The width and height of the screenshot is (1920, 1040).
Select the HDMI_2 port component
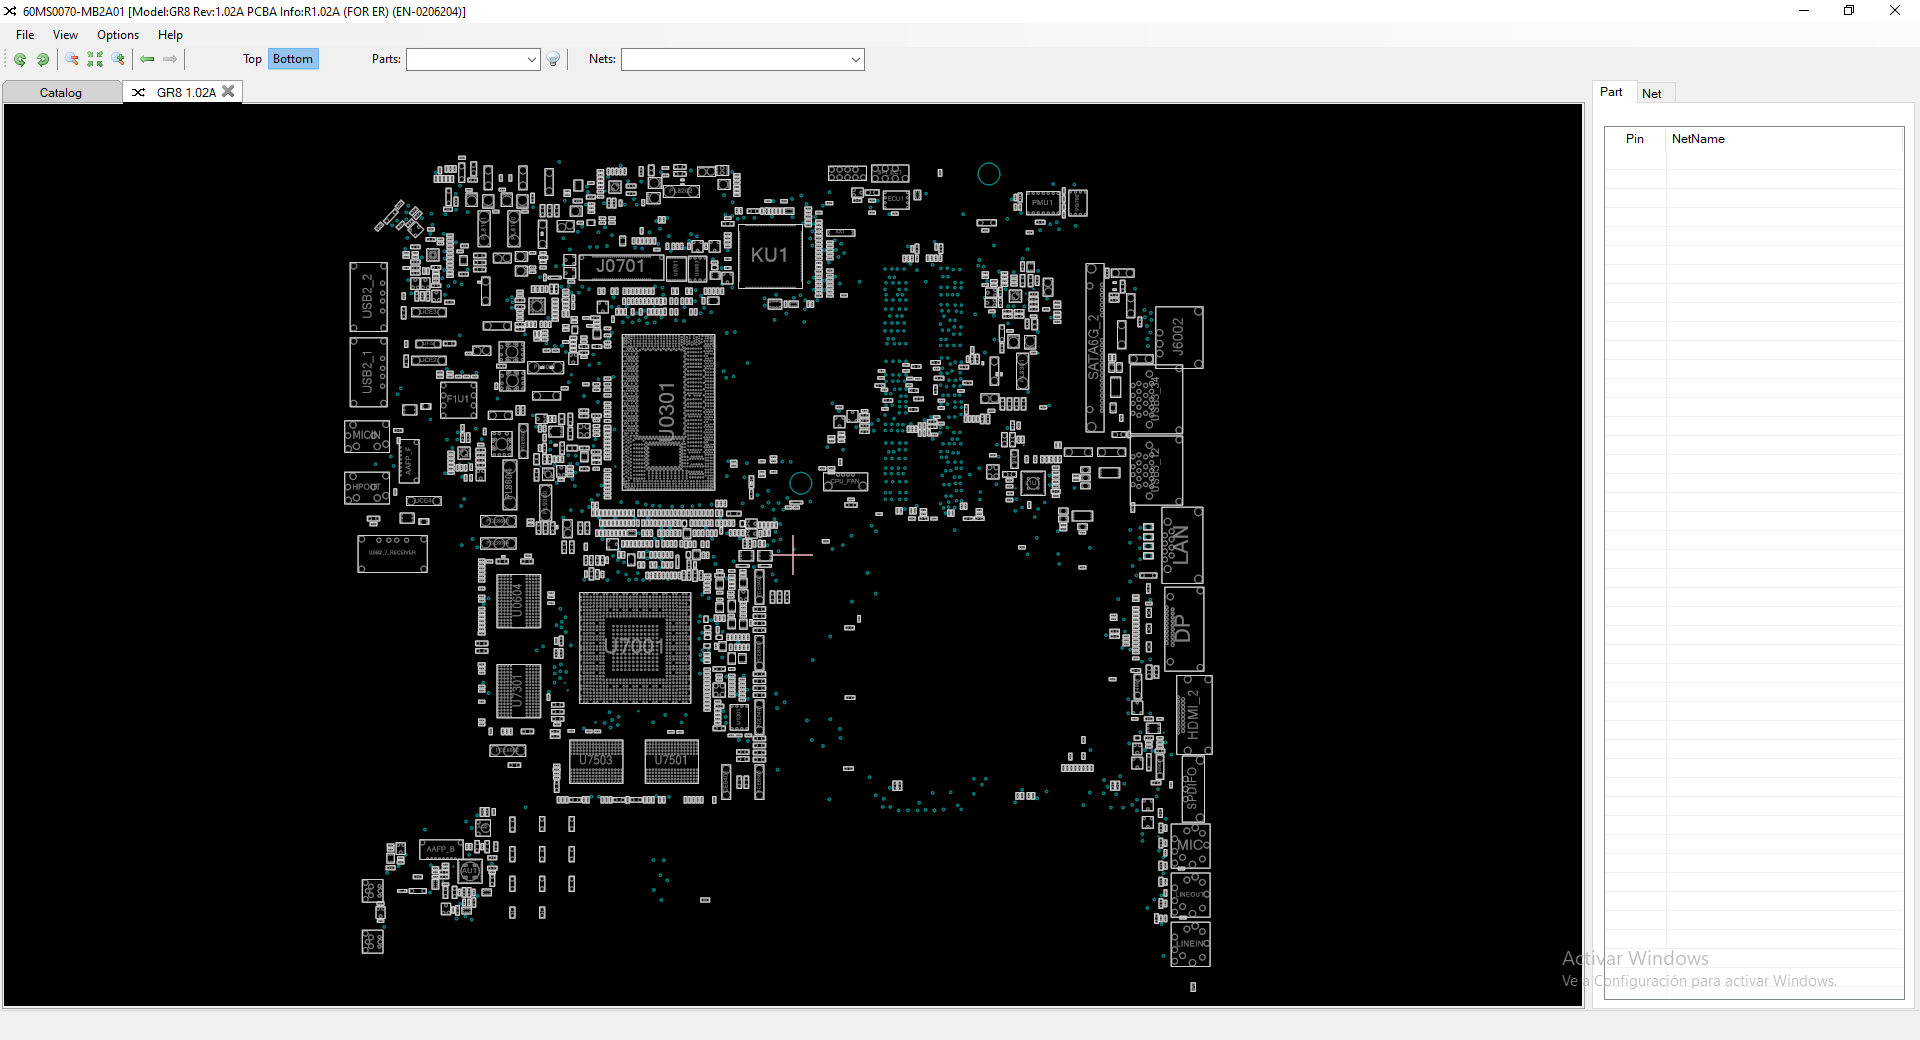point(1194,715)
